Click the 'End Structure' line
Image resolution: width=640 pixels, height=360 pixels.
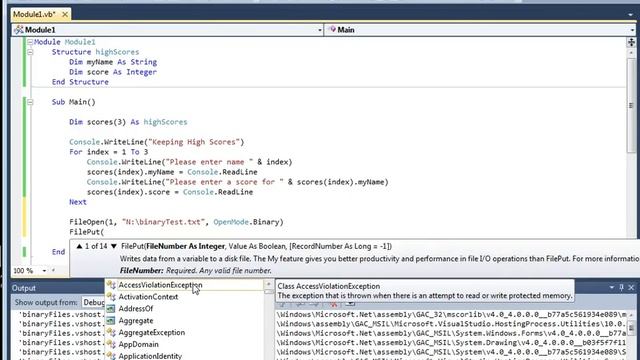coord(80,82)
